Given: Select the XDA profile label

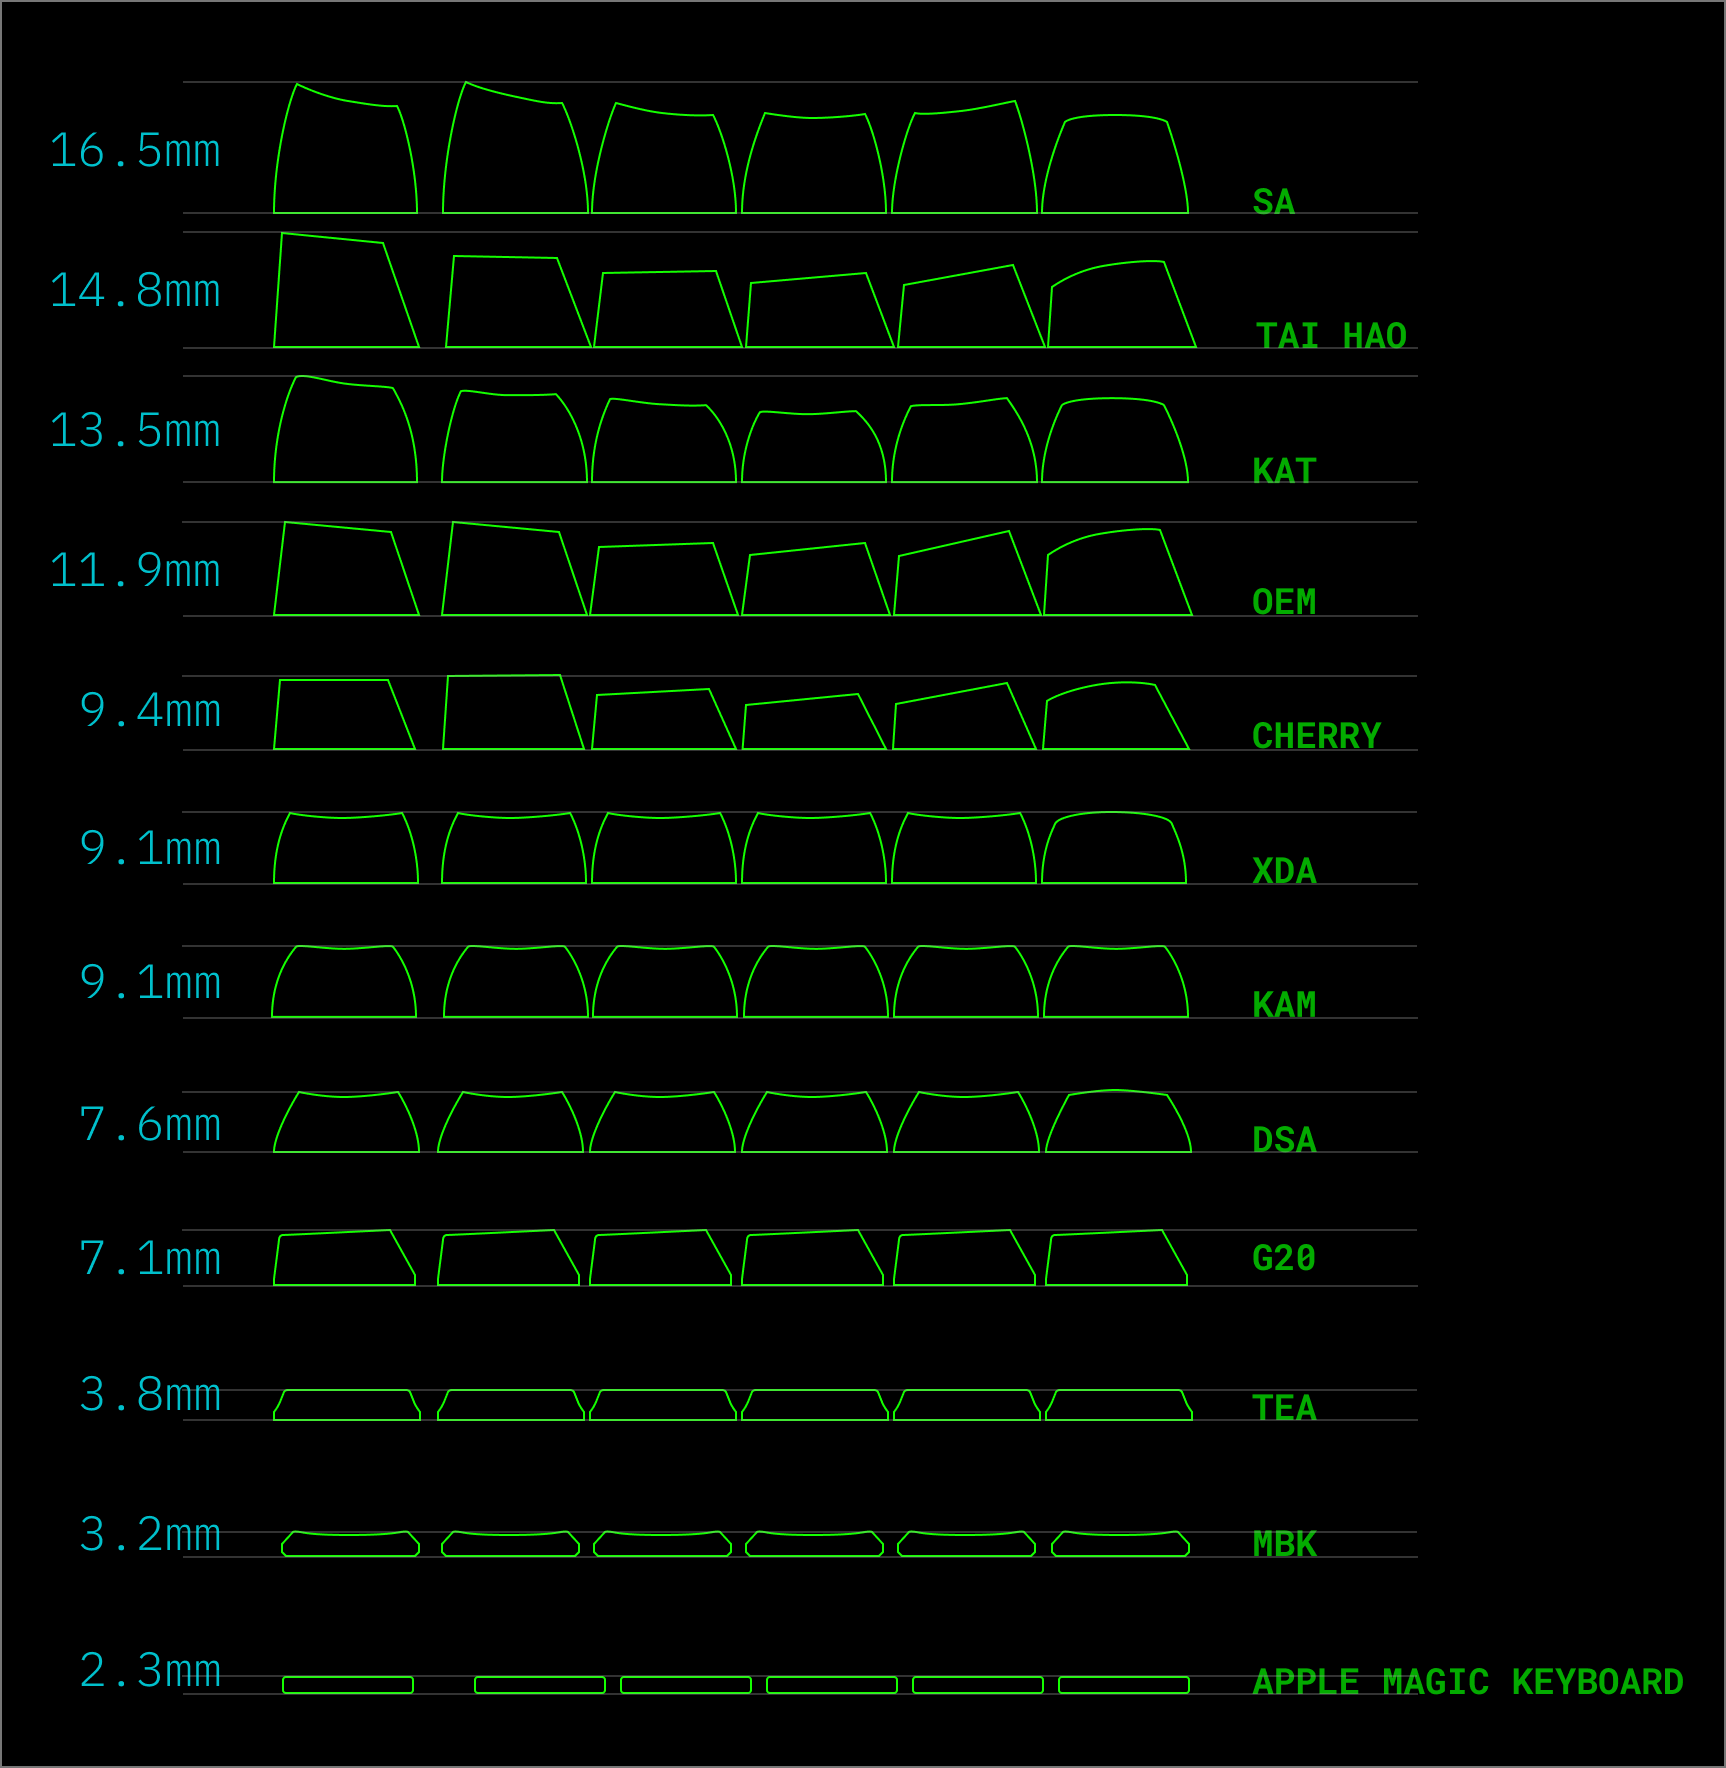Looking at the screenshot, I should 1285,872.
